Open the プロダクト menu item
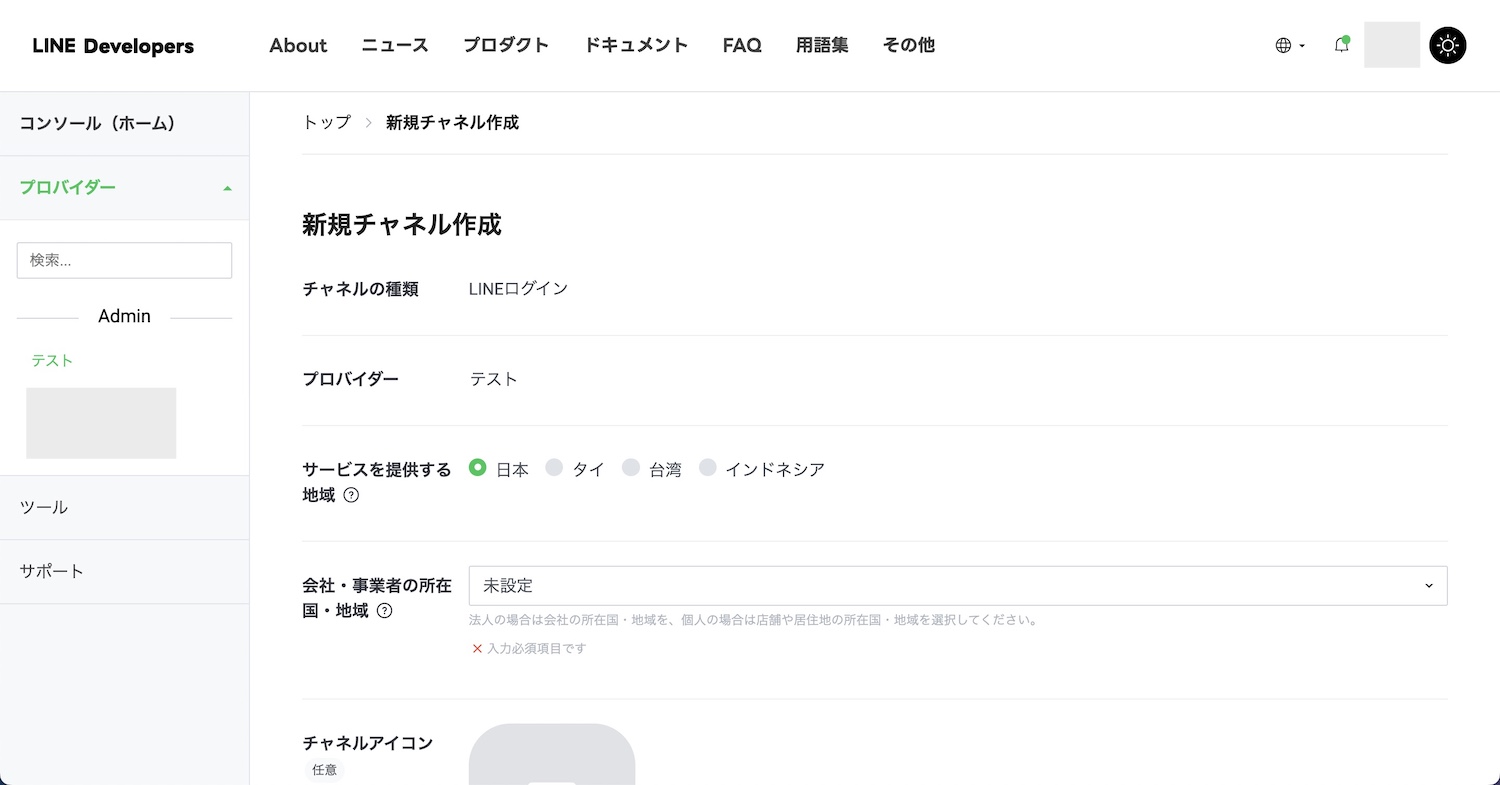Viewport: 1500px width, 785px height. tap(506, 45)
